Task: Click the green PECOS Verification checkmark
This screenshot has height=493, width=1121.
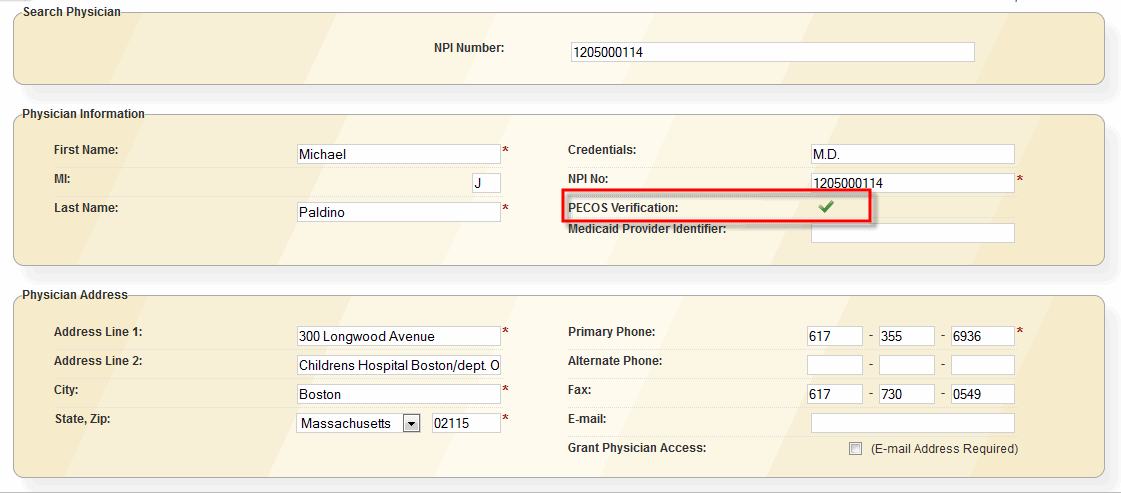Action: (826, 206)
